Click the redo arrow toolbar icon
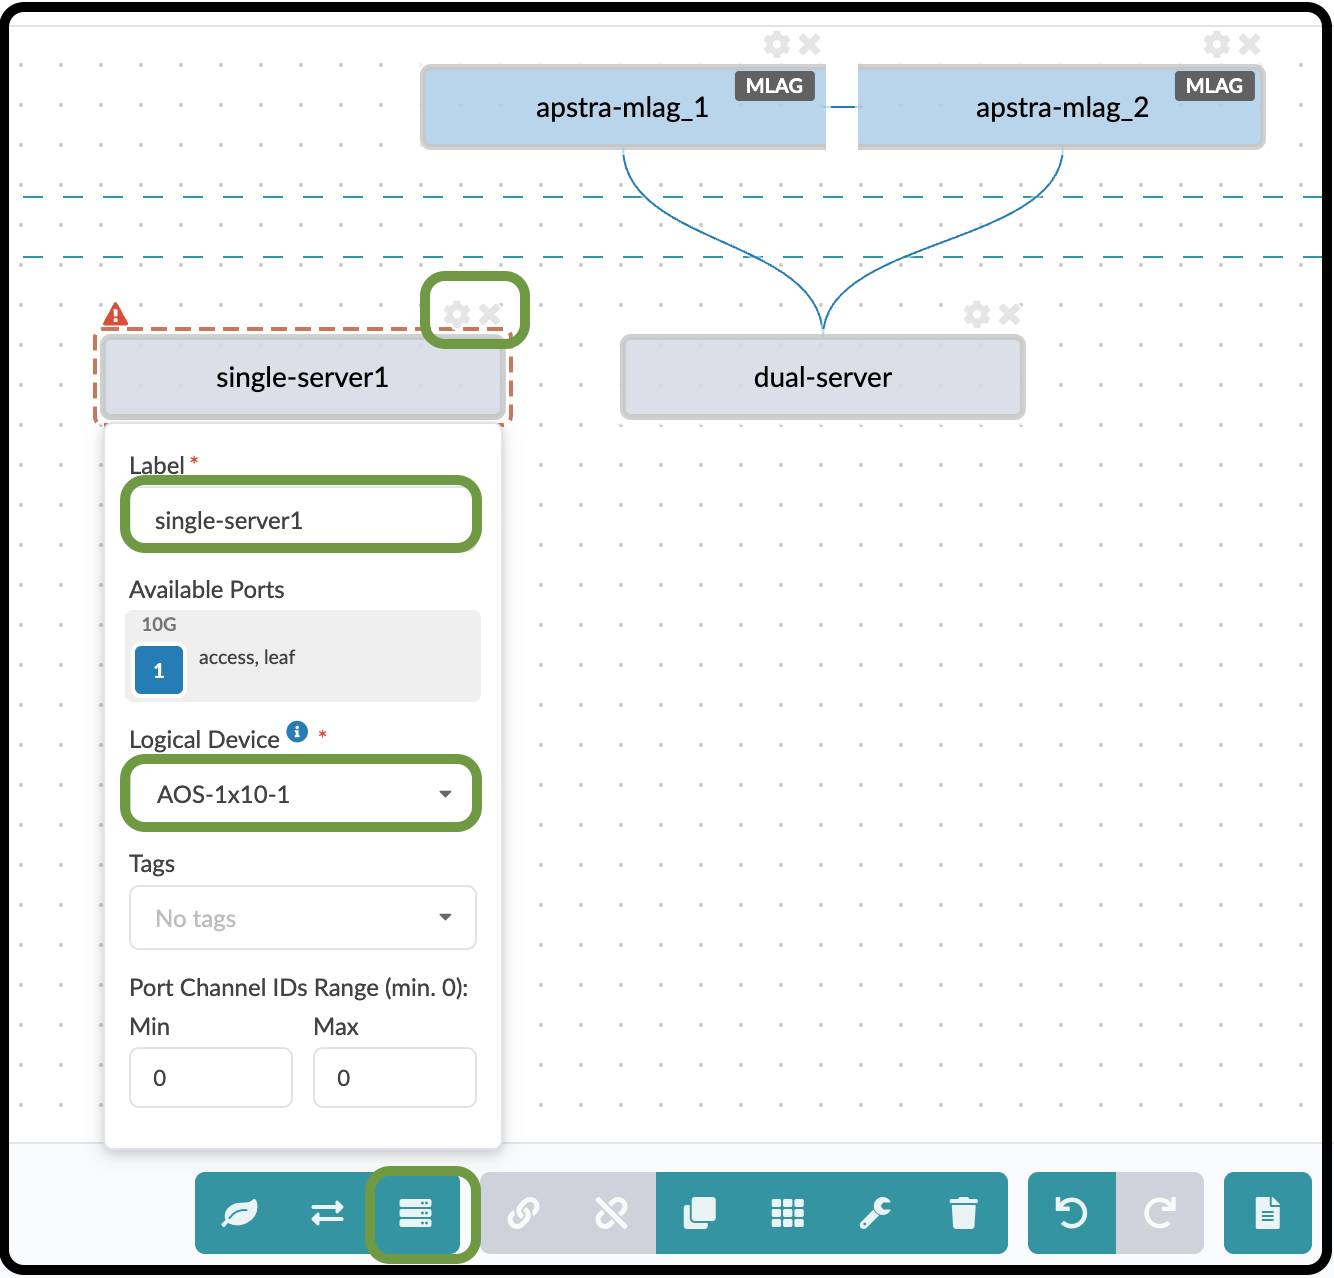Screen dimensions: 1334x1278 1160,1213
